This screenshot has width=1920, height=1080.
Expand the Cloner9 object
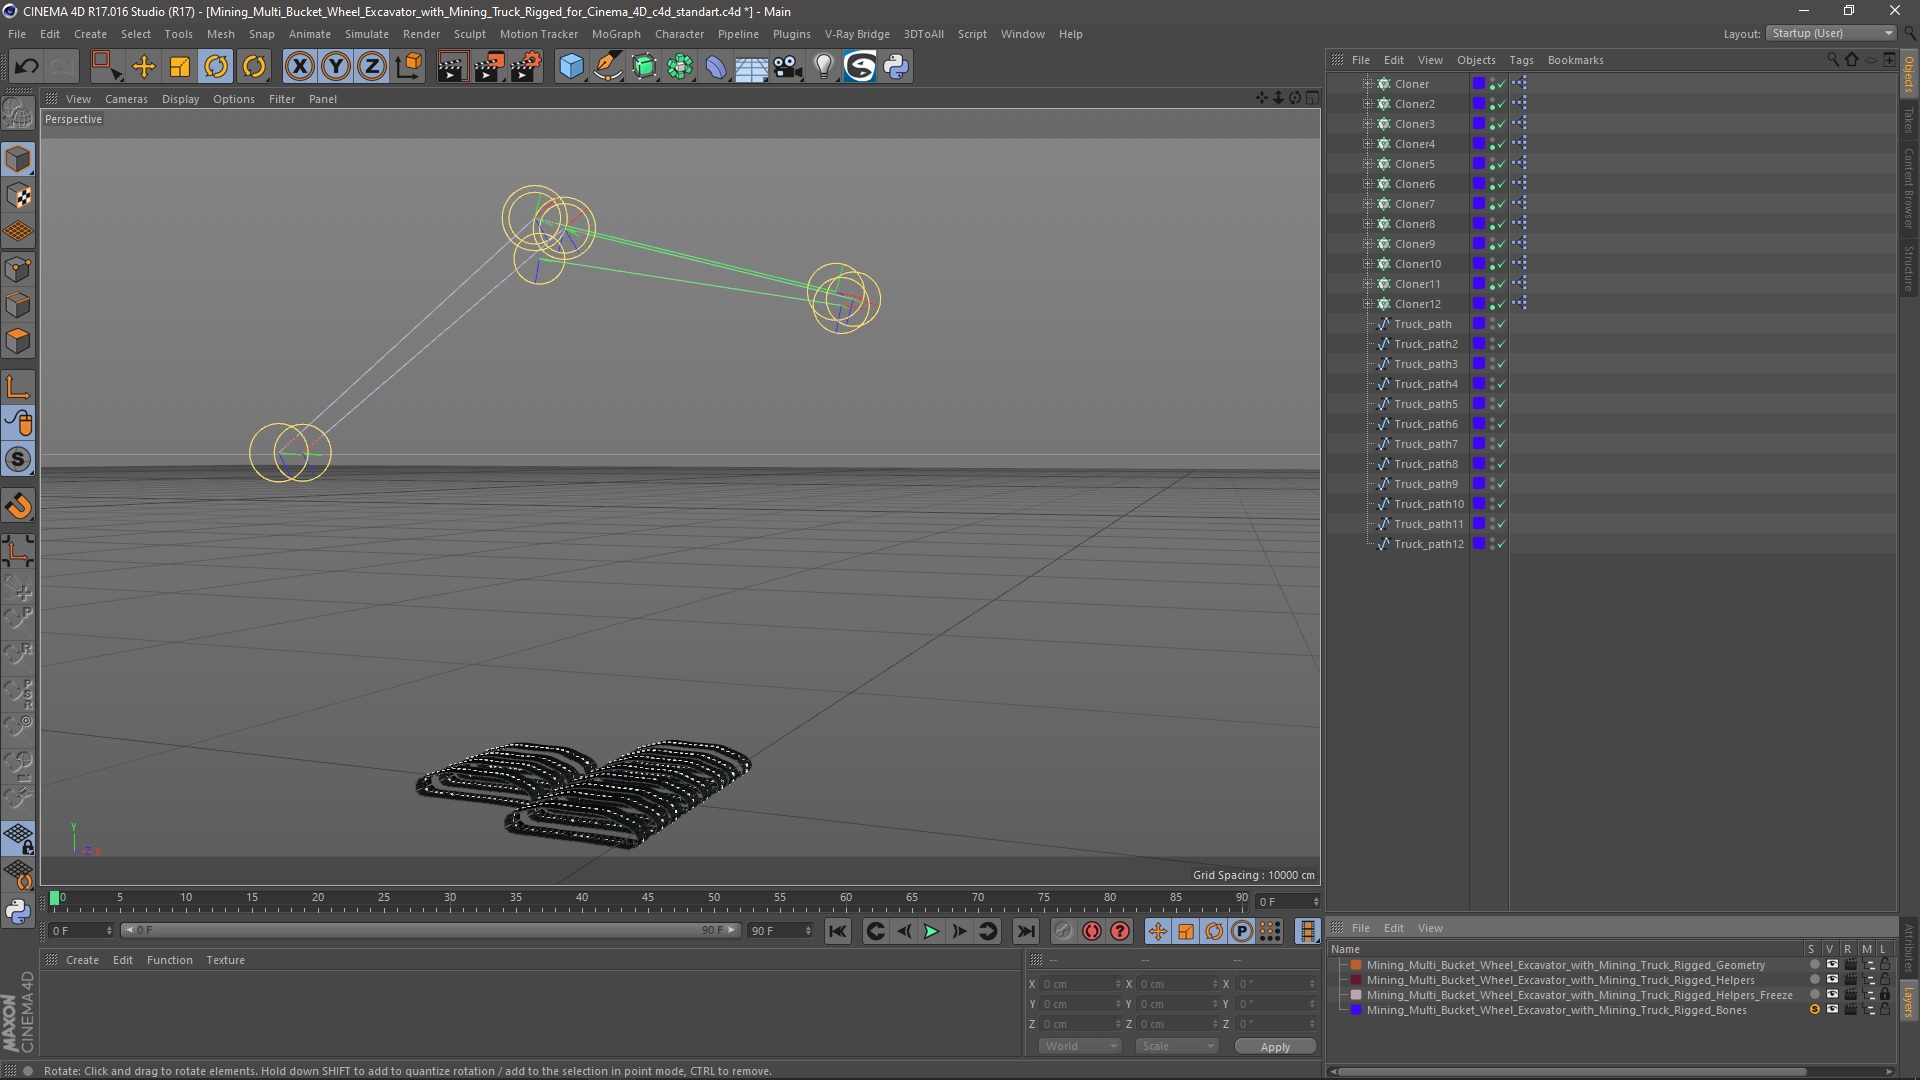coord(1367,244)
